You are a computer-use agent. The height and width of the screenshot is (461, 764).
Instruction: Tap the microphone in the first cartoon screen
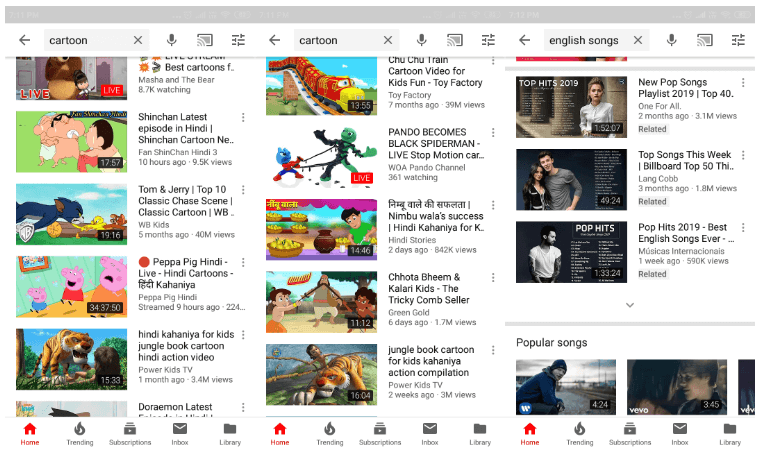[x=172, y=40]
